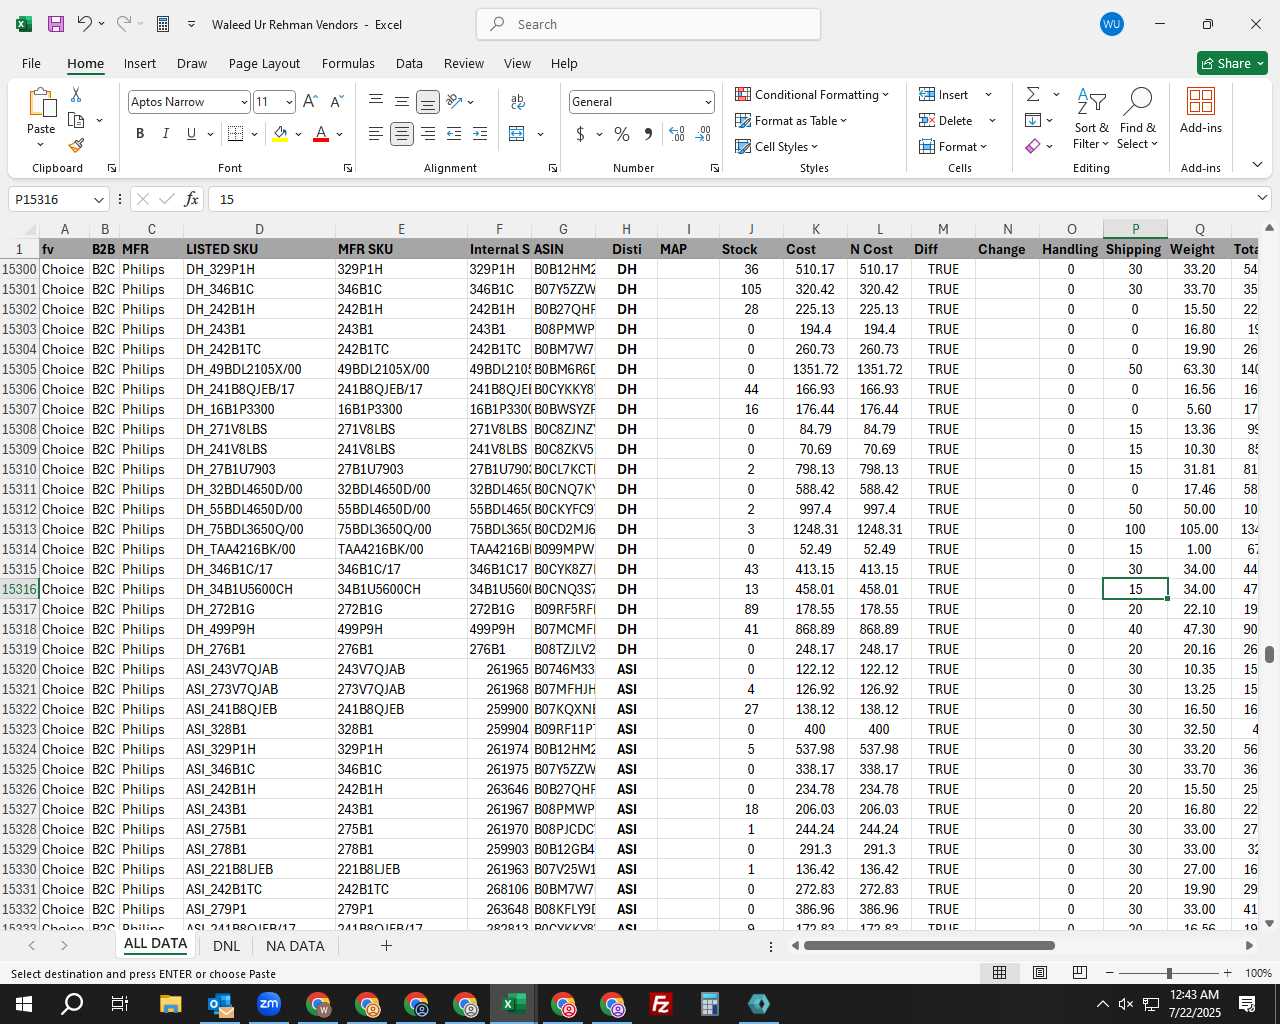Click the Insert Function fx icon

coord(192,199)
